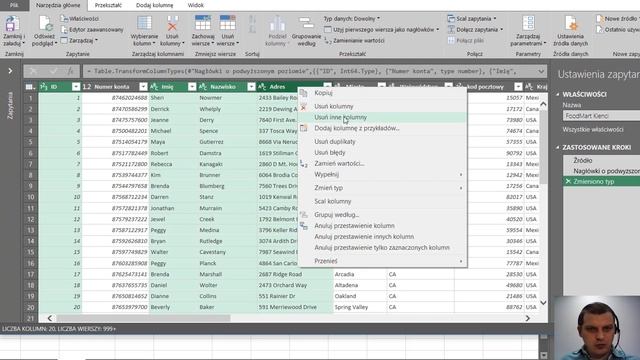Open the Nazwisko column filter dropdown
Screen dimensions: 640x360
coord(251,87)
